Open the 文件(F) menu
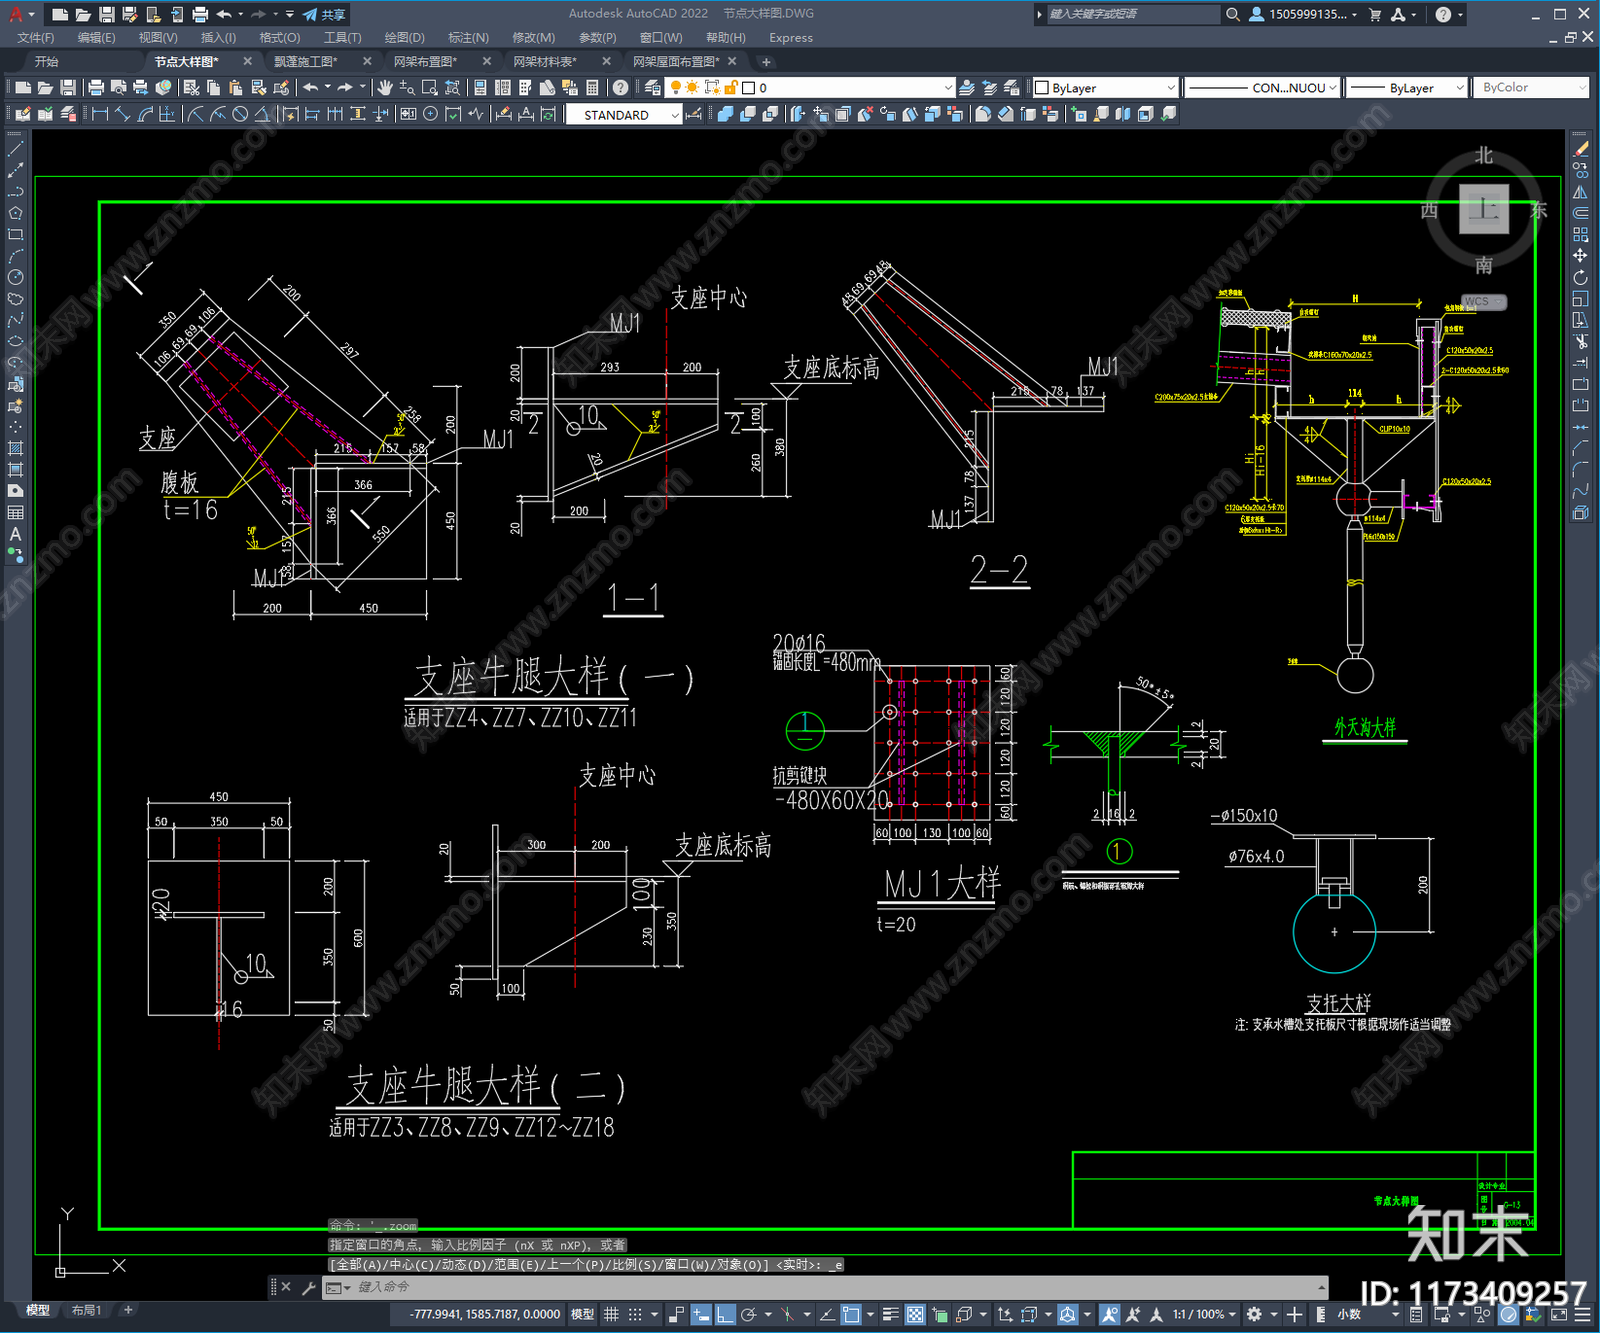1600x1333 pixels. 36,38
